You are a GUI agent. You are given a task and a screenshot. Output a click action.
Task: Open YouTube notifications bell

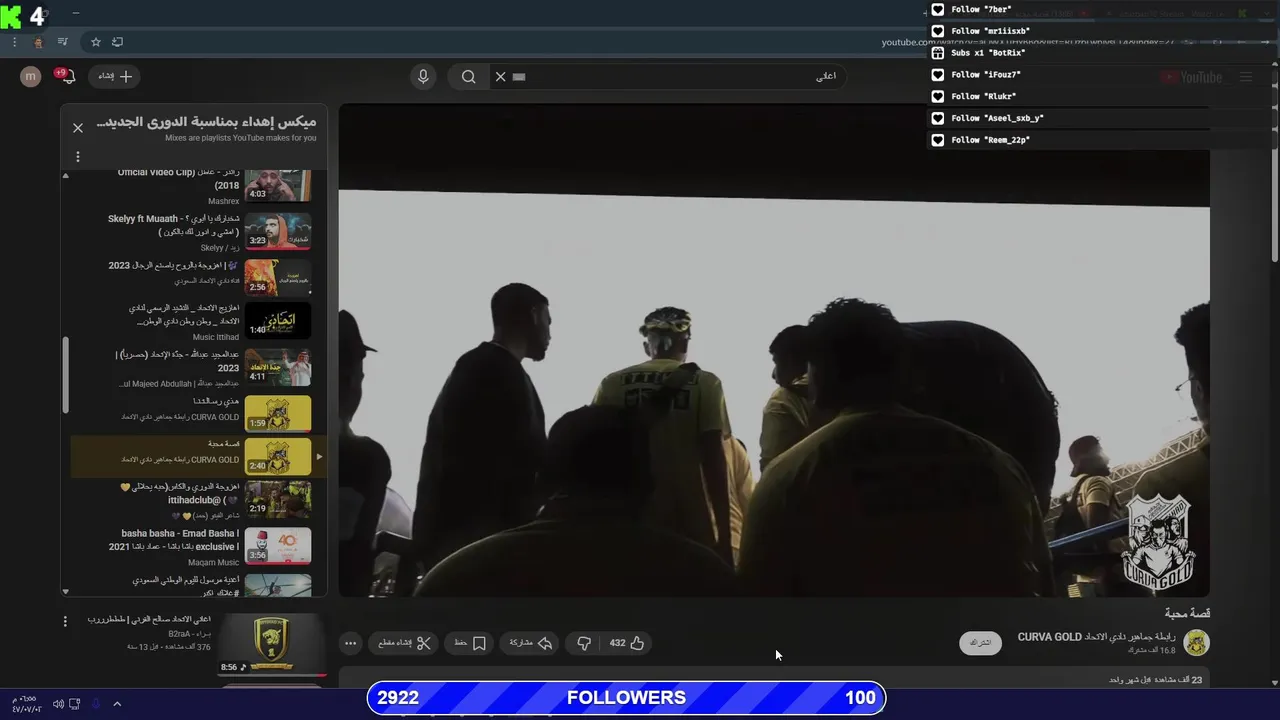[x=67, y=76]
